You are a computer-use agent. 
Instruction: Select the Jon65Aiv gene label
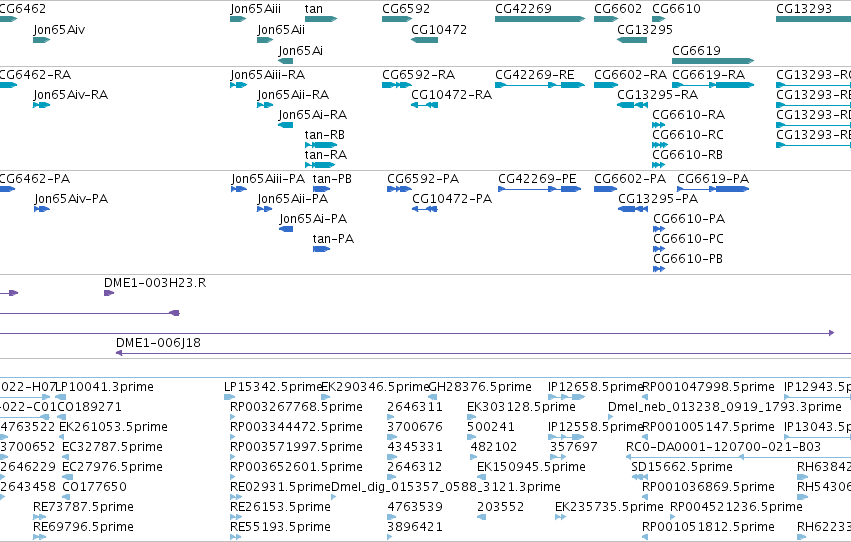(59, 29)
